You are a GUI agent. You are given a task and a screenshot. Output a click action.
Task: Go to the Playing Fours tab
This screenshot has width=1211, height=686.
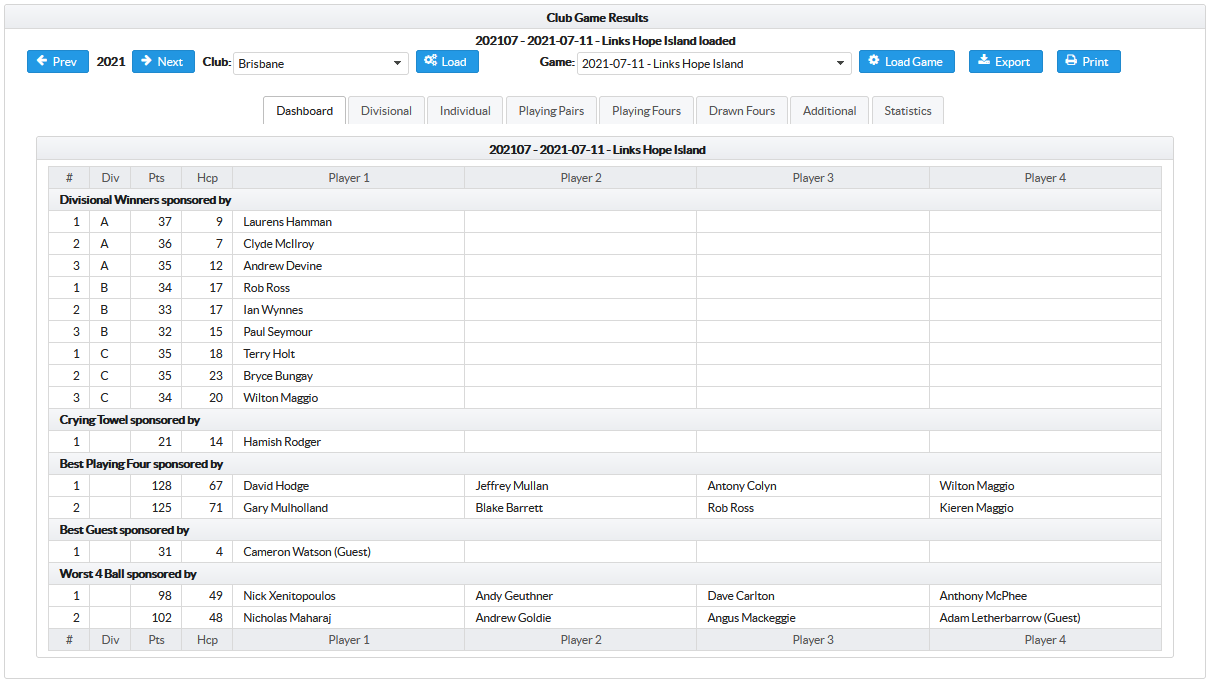(646, 111)
